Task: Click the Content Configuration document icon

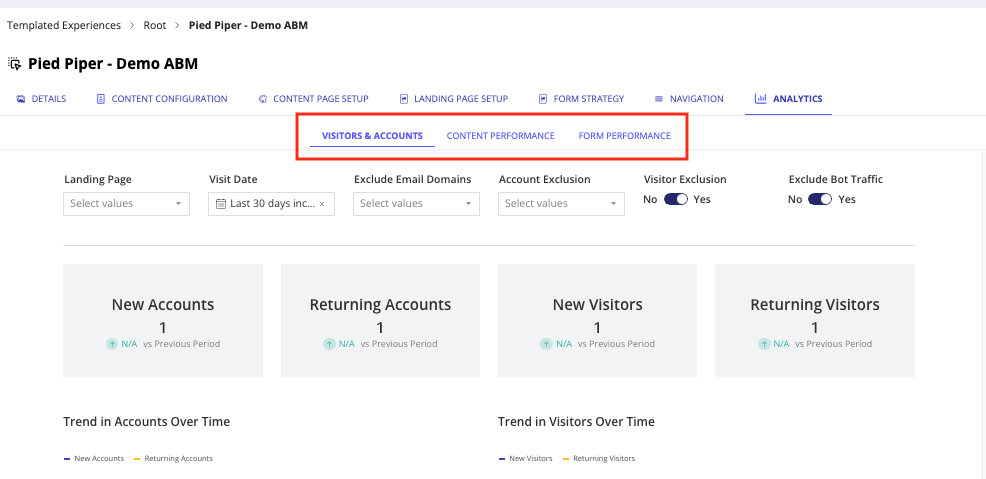Action: (101, 99)
